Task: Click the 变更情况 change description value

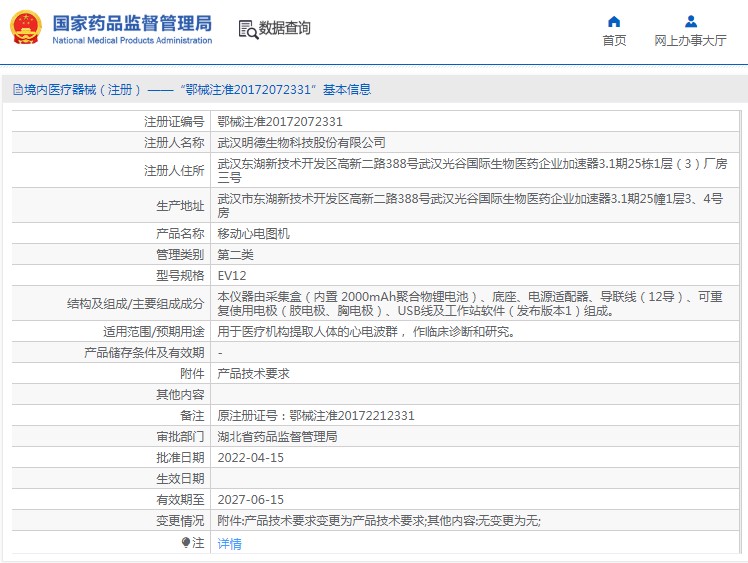Action: coord(379,521)
